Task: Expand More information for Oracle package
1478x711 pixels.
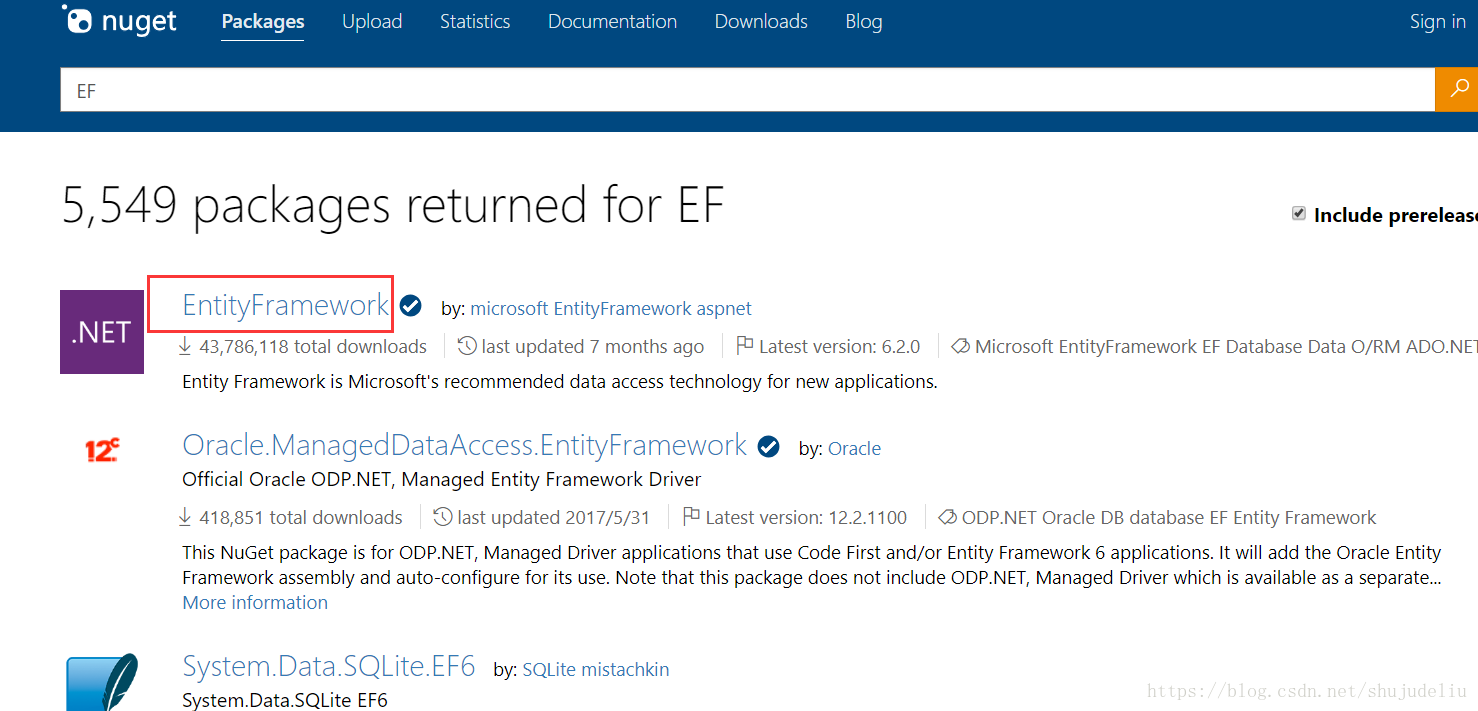Action: click(255, 602)
